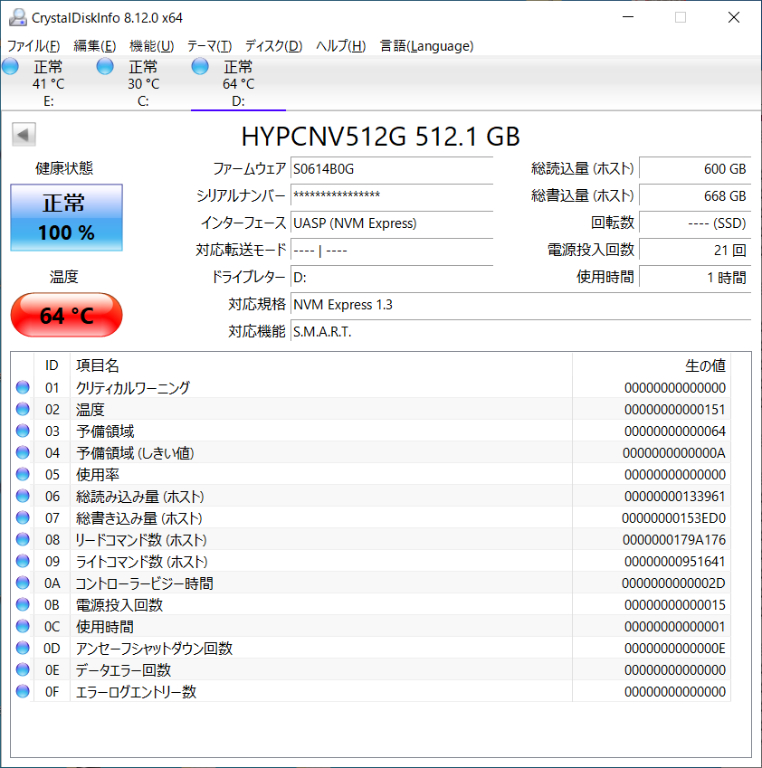Screen dimensions: 762x768
Task: Click the status dot for エラーログエントリー数
Action: [x=23, y=691]
